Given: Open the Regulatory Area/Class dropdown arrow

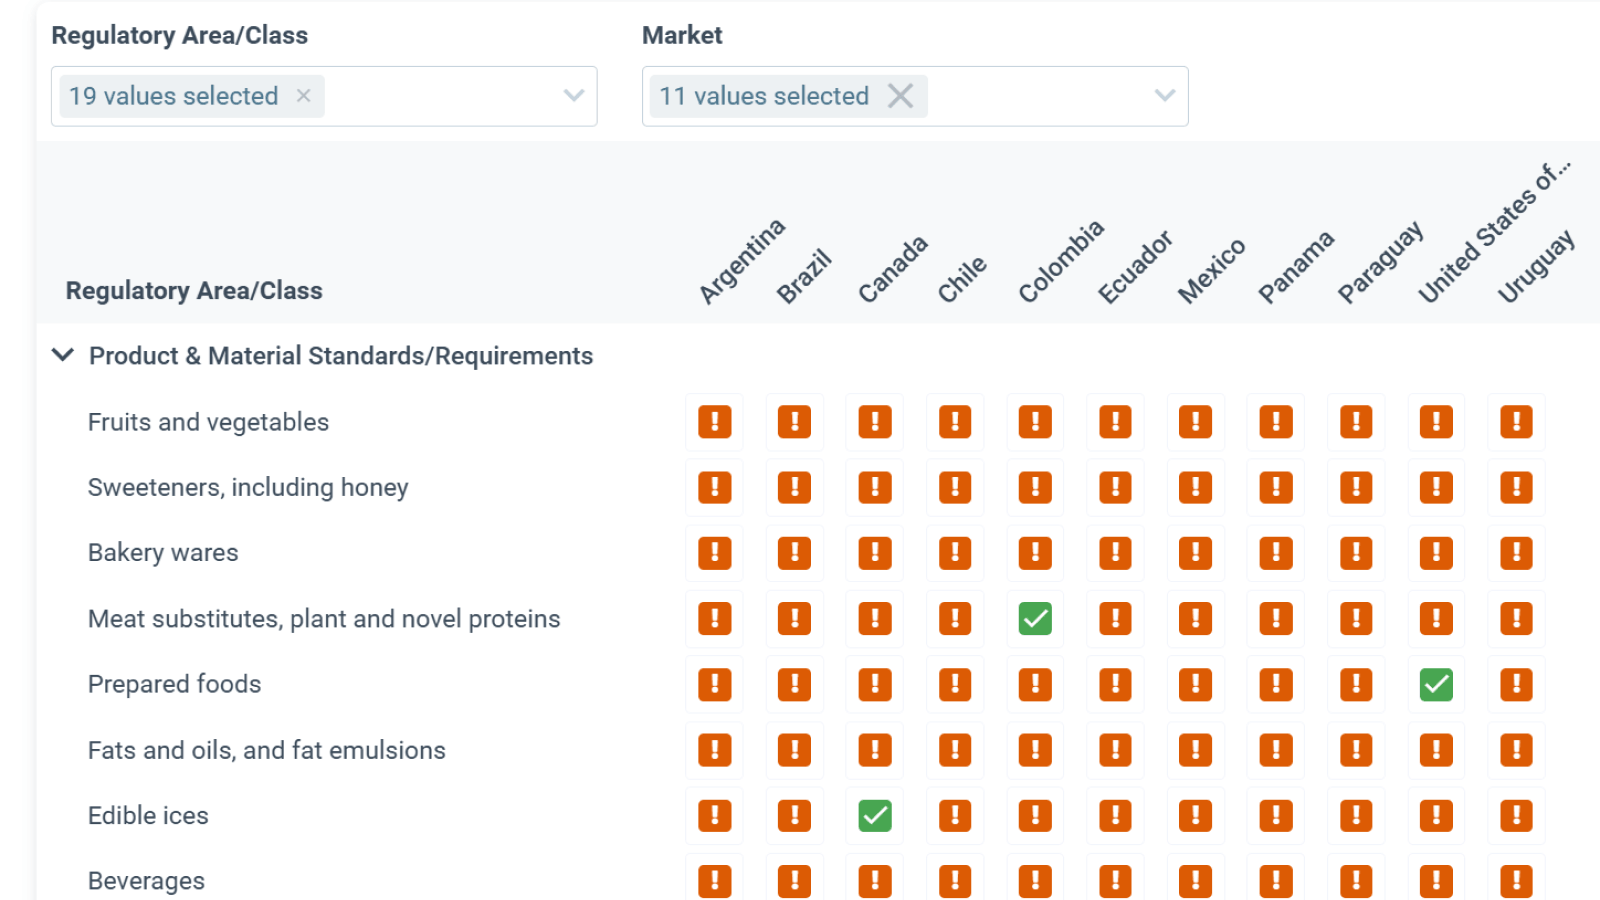Looking at the screenshot, I should [573, 96].
